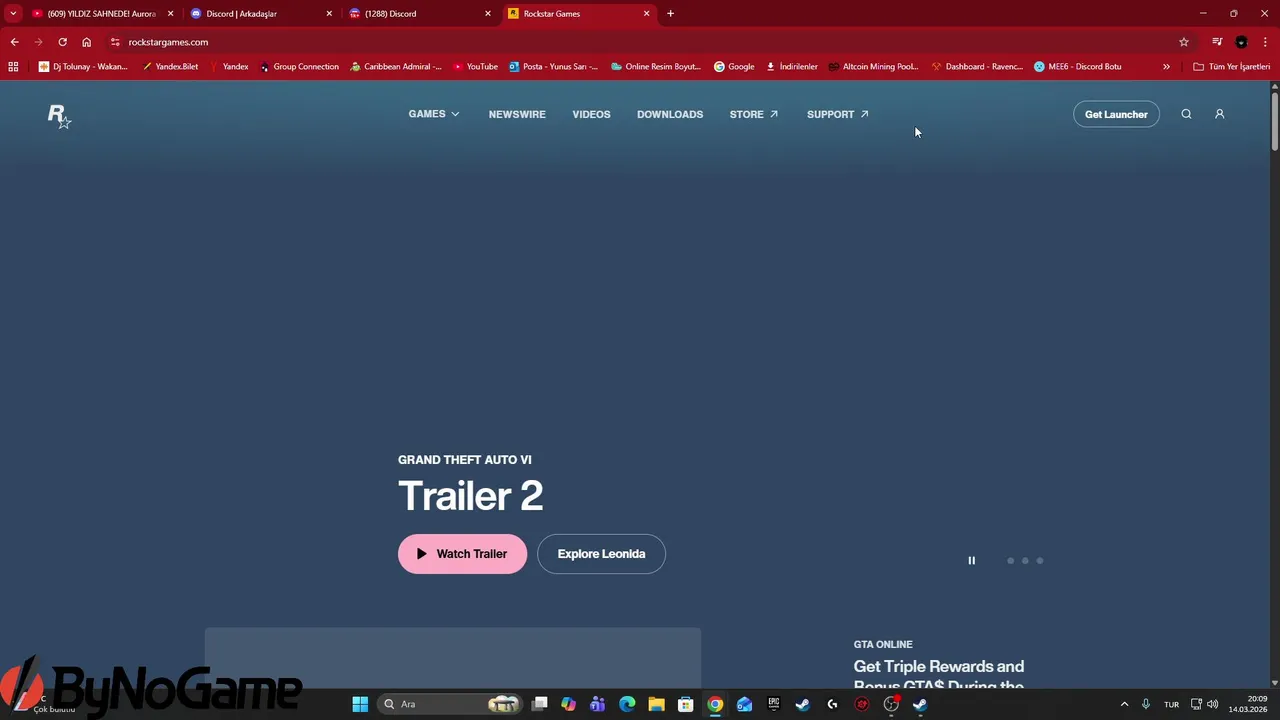The width and height of the screenshot is (1280, 720).
Task: Click the Get Launcher button
Action: [1116, 114]
